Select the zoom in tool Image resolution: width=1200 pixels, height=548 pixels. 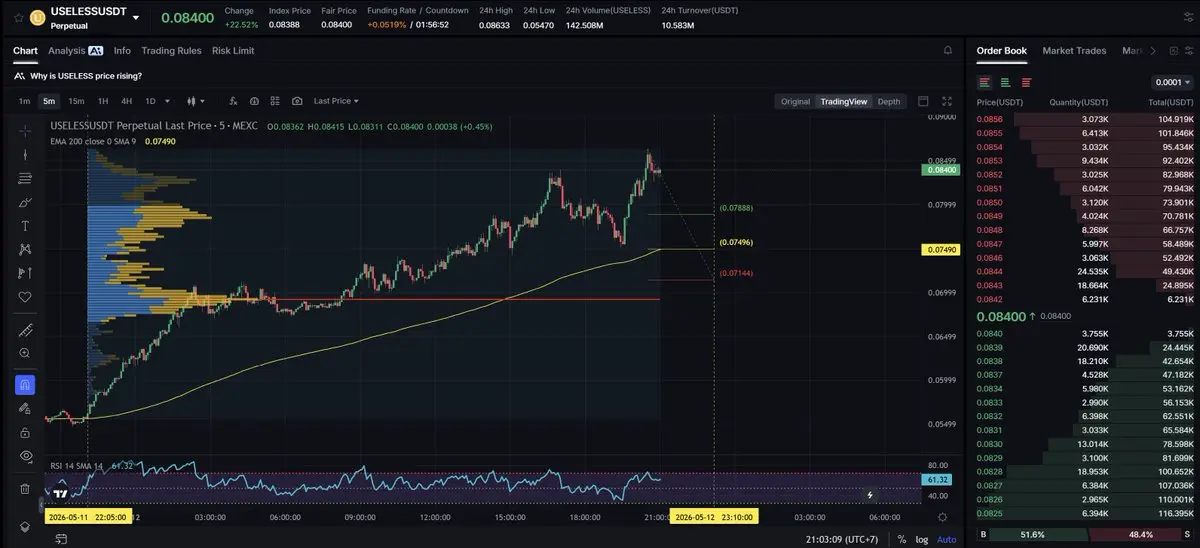(25, 353)
